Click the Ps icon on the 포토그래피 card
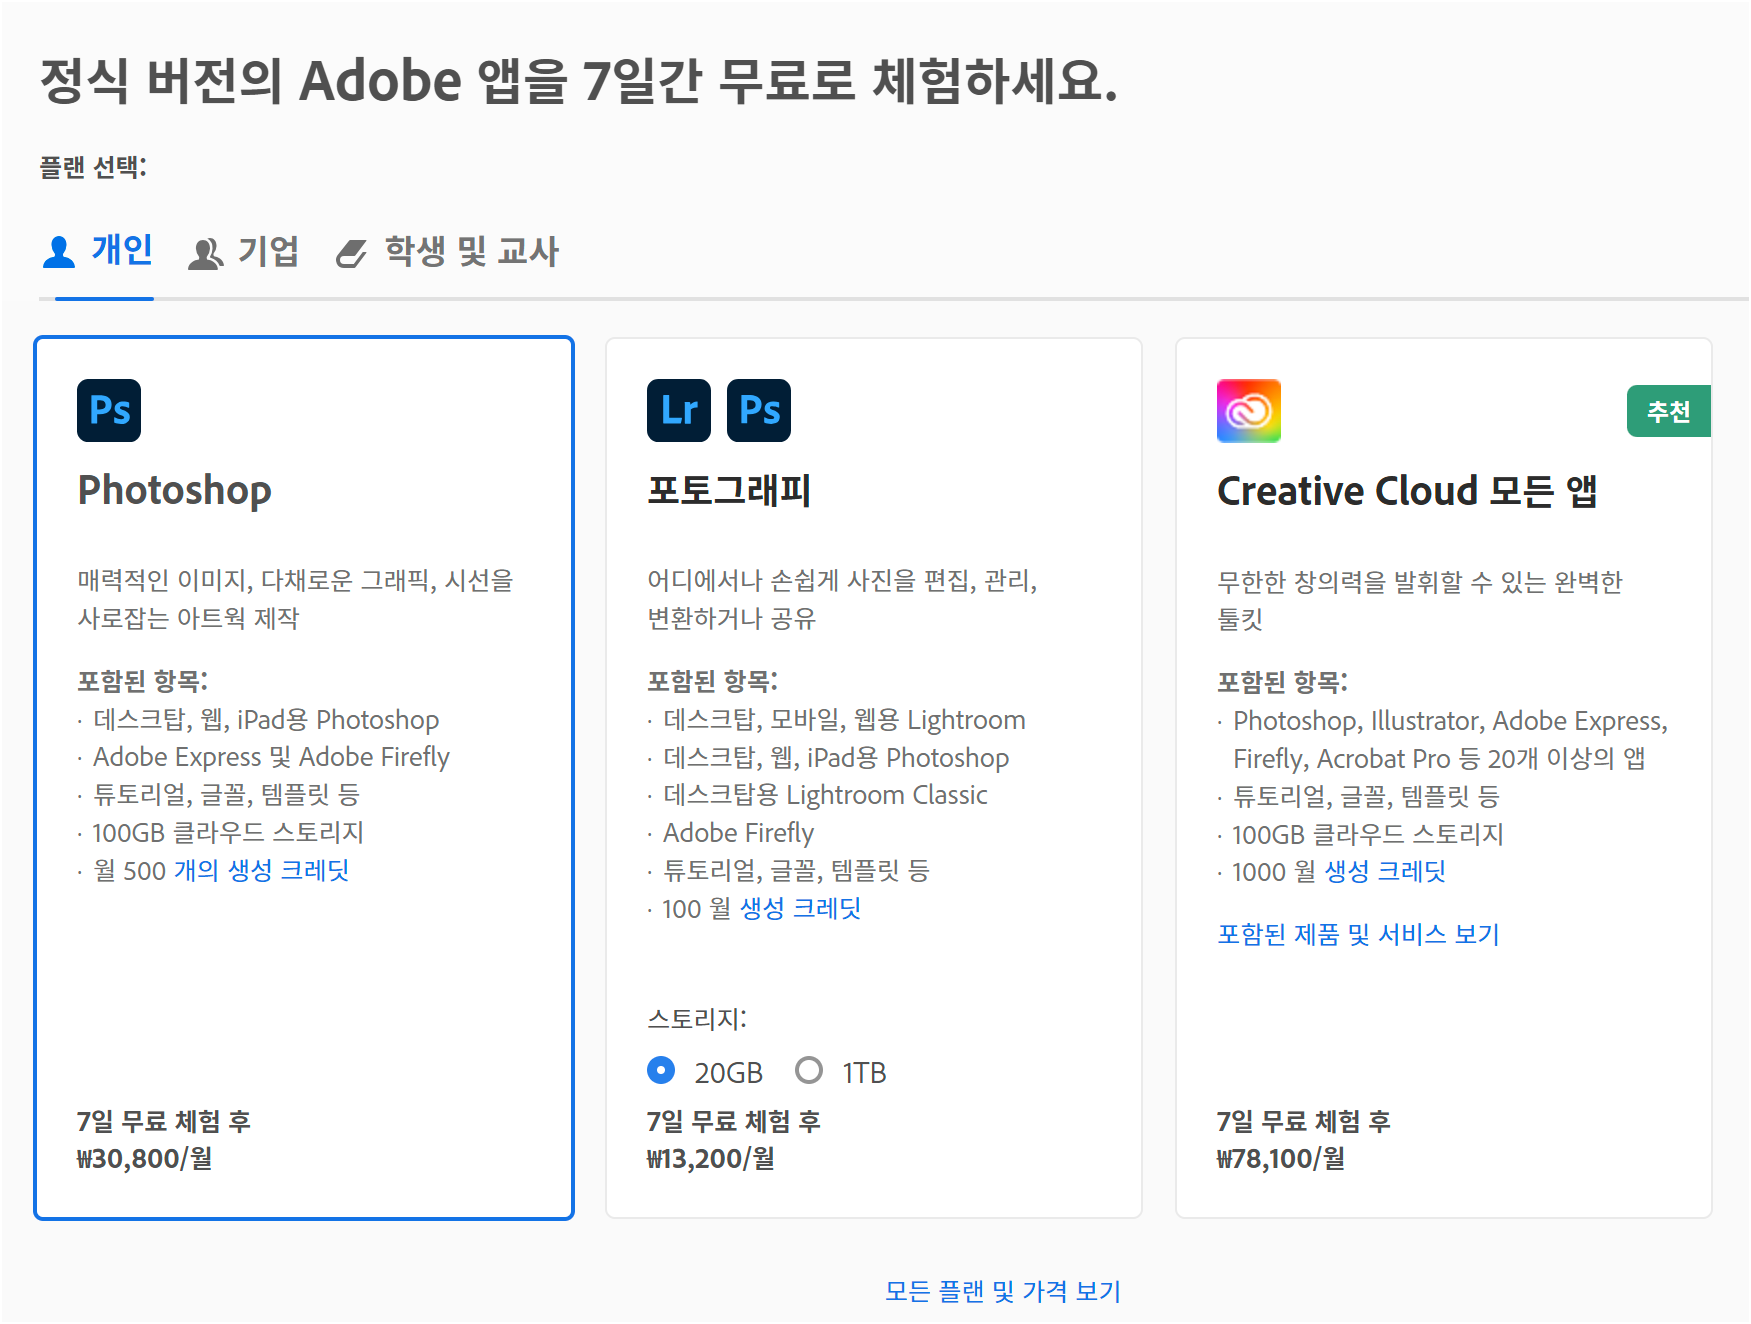The height and width of the screenshot is (1324, 1751). [759, 410]
